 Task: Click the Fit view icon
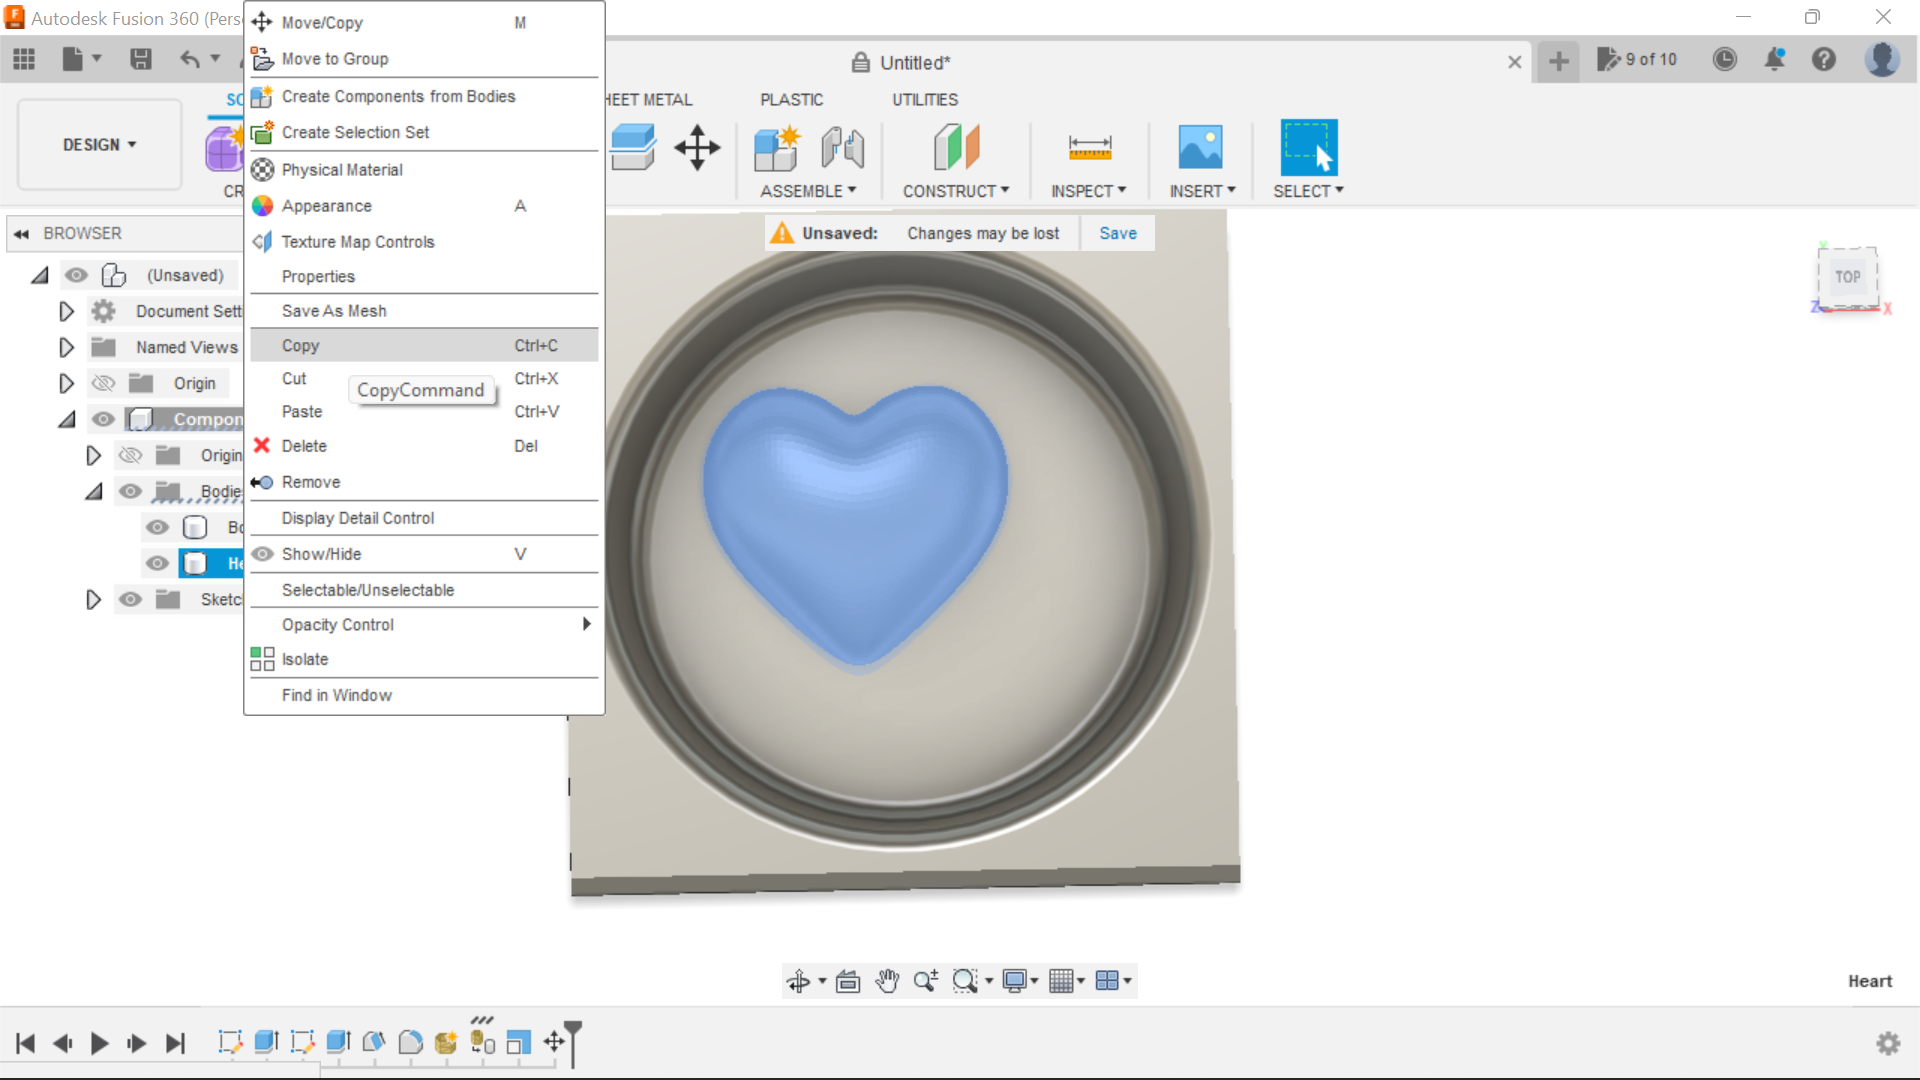[x=847, y=981]
